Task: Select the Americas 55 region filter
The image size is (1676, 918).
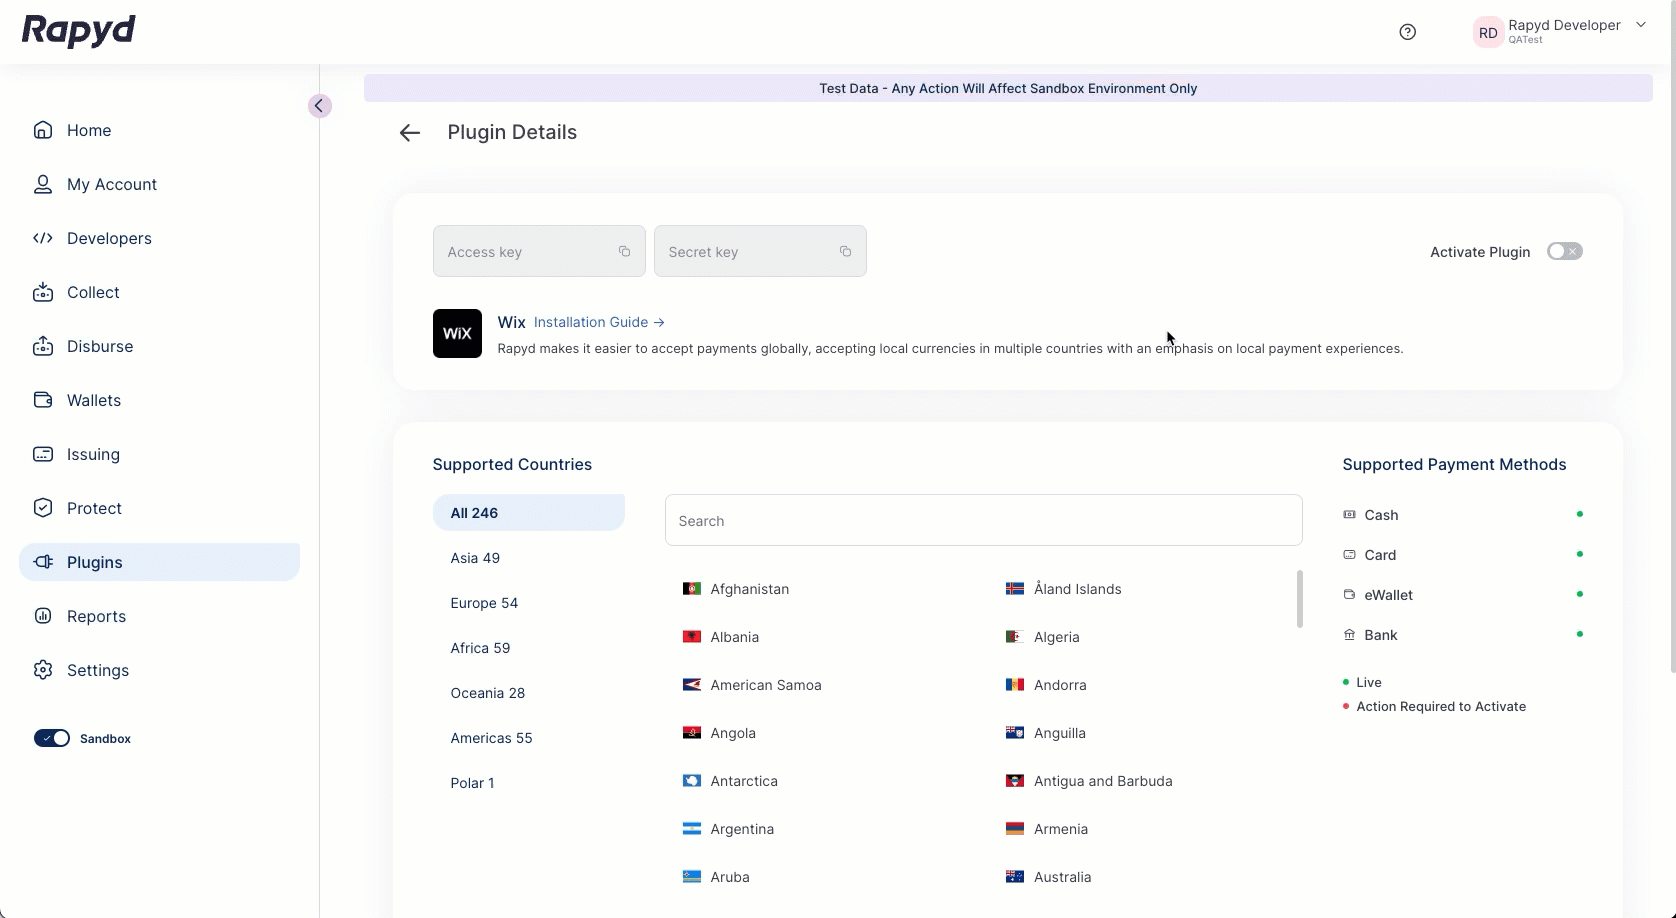Action: coord(491,738)
